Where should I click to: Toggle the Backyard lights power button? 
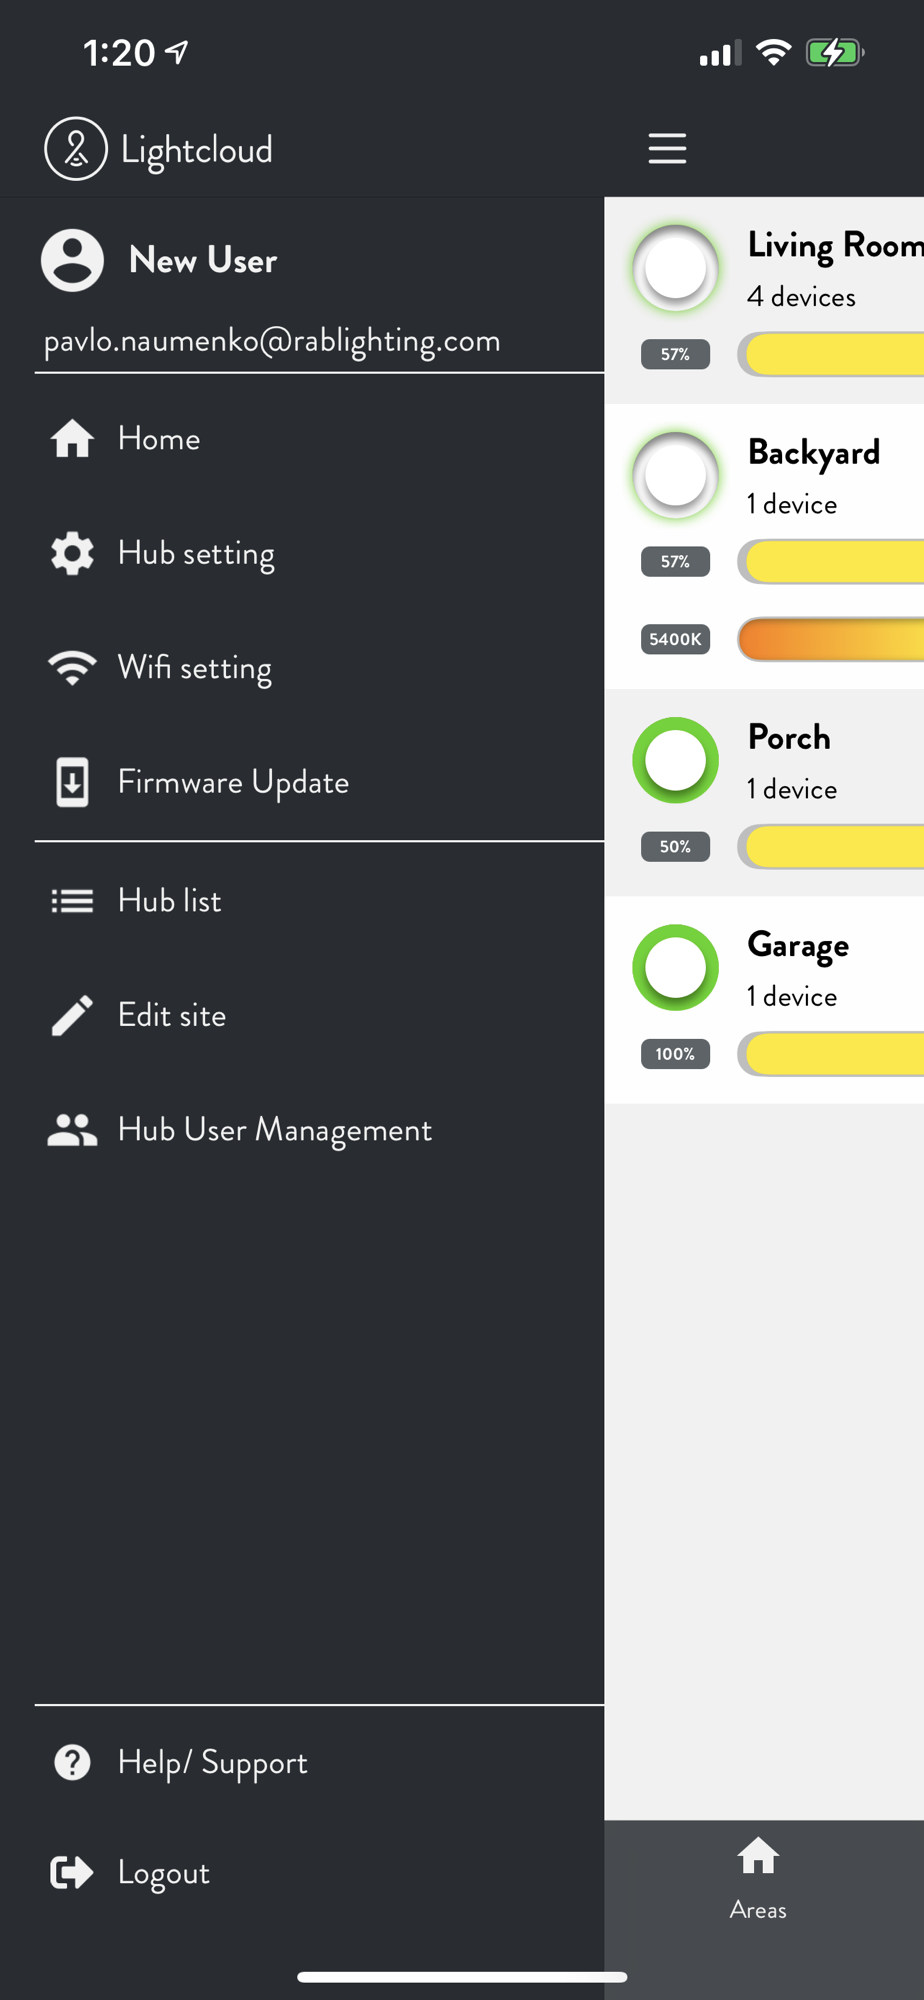[676, 475]
